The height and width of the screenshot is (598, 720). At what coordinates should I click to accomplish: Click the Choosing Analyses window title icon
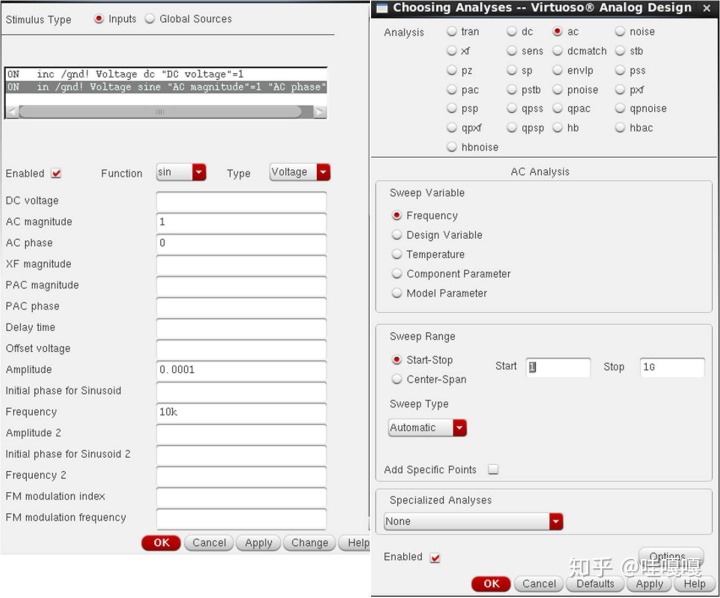382,8
